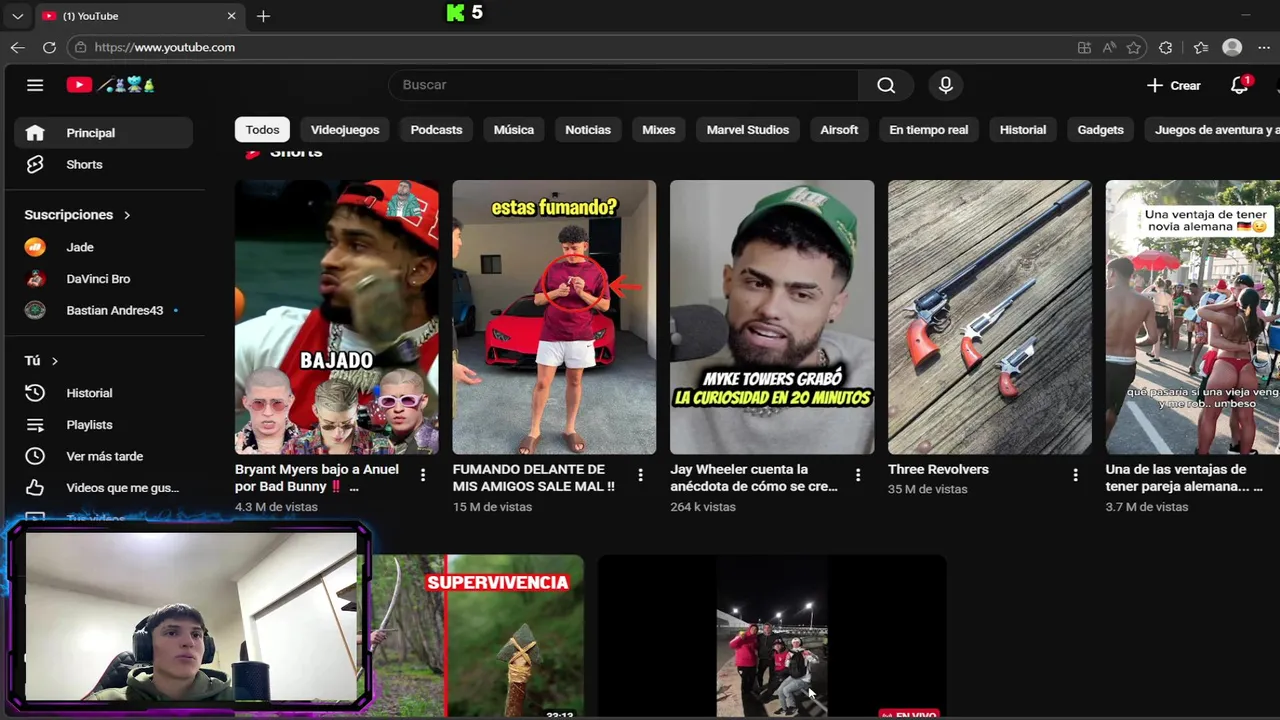Open estas fumando short thumbnail
The image size is (1280, 720).
tap(554, 317)
